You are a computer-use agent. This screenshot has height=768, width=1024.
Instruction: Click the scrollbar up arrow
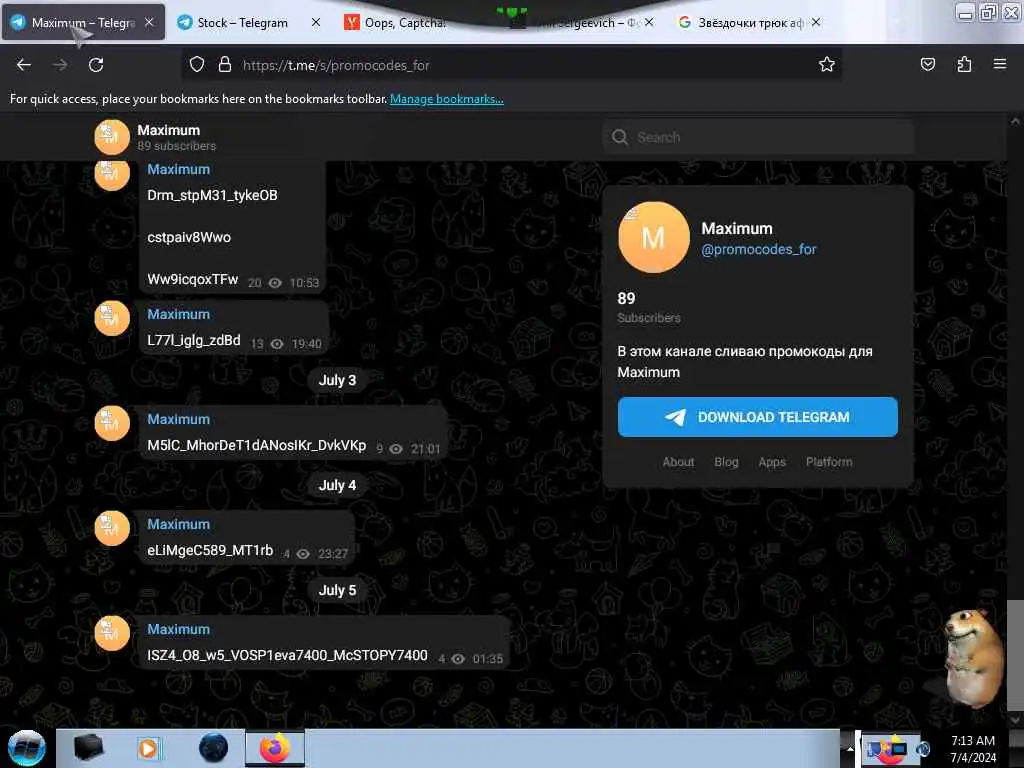tap(1015, 121)
